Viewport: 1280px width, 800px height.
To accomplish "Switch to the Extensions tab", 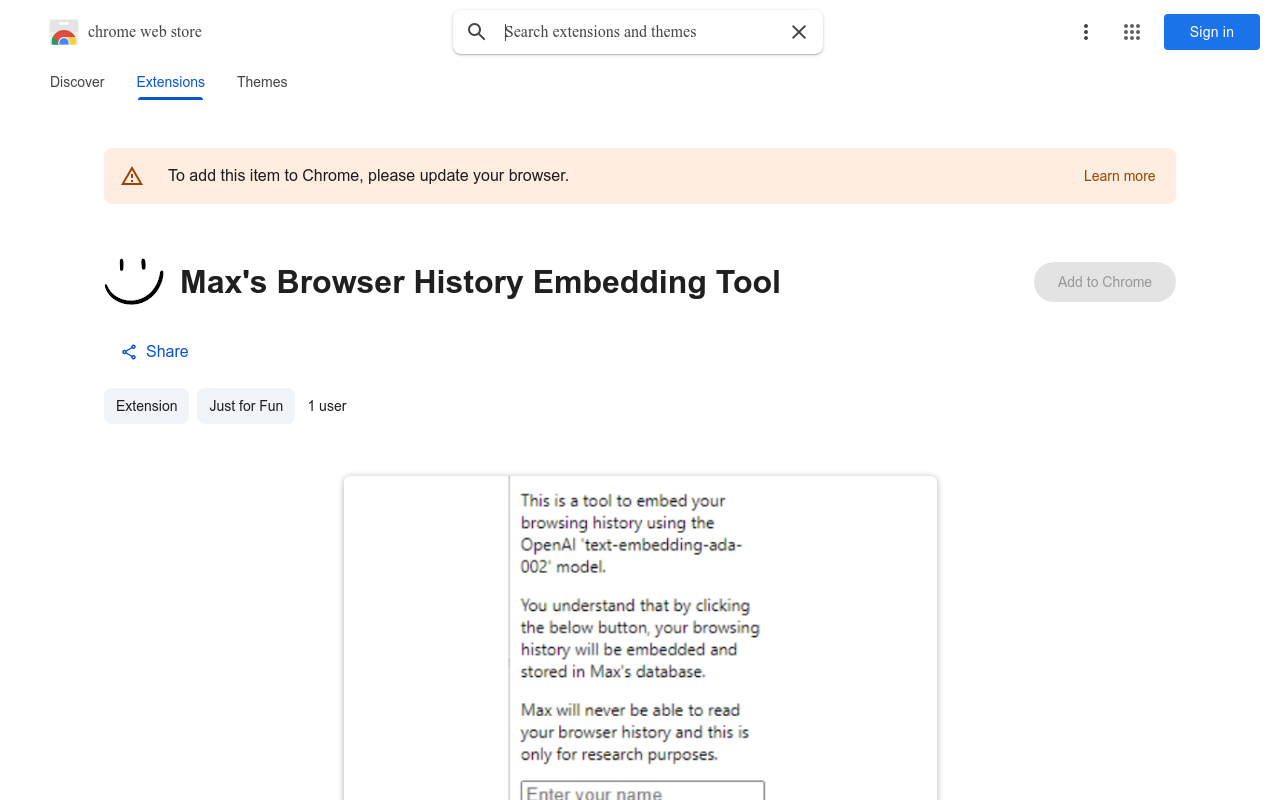I will tap(170, 82).
